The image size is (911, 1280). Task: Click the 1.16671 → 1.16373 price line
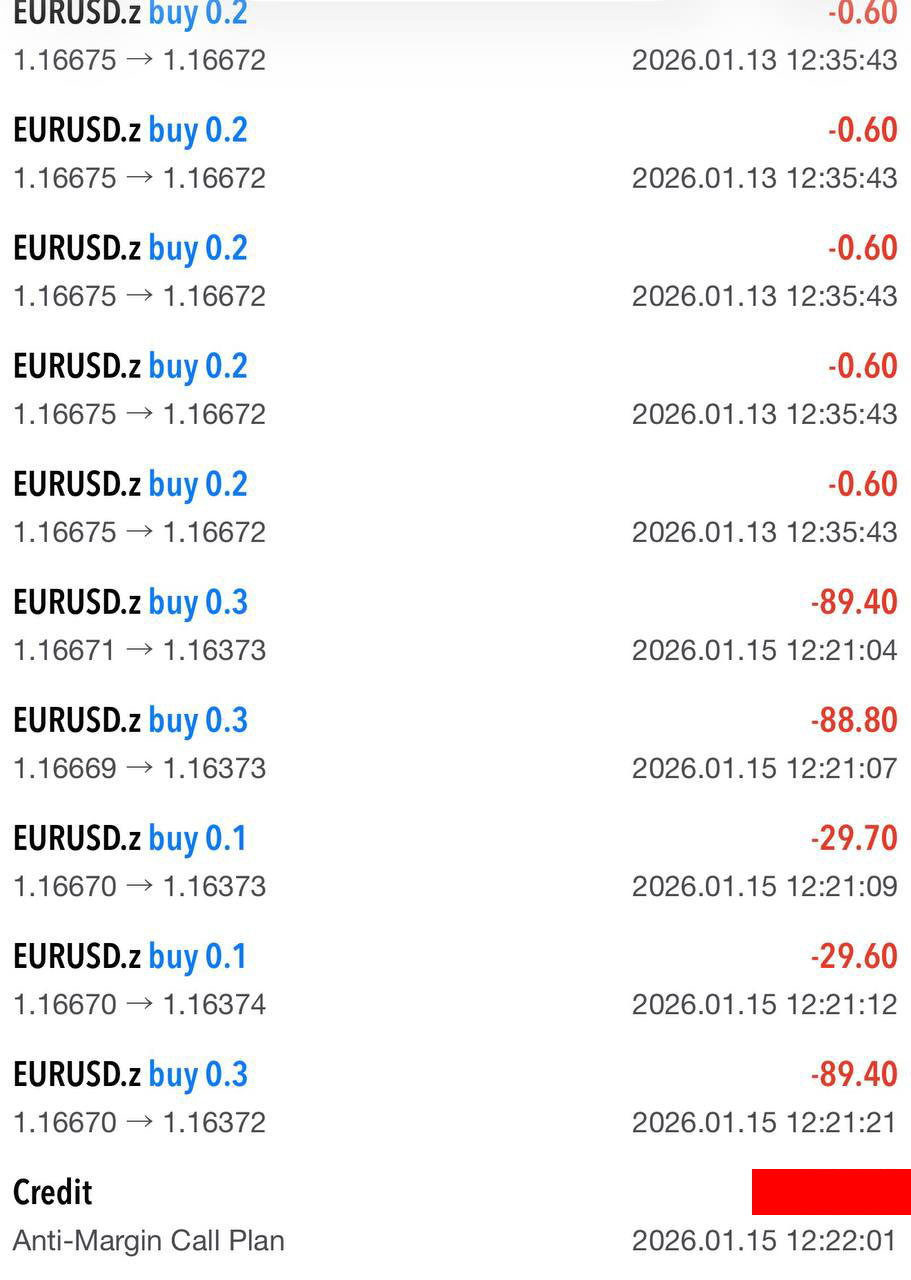(139, 650)
